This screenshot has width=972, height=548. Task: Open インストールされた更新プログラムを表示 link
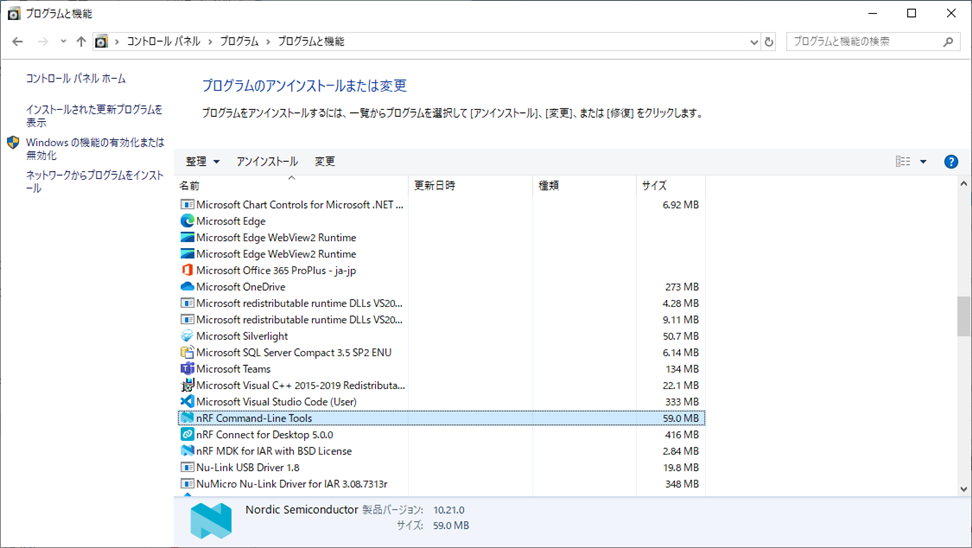click(x=94, y=116)
